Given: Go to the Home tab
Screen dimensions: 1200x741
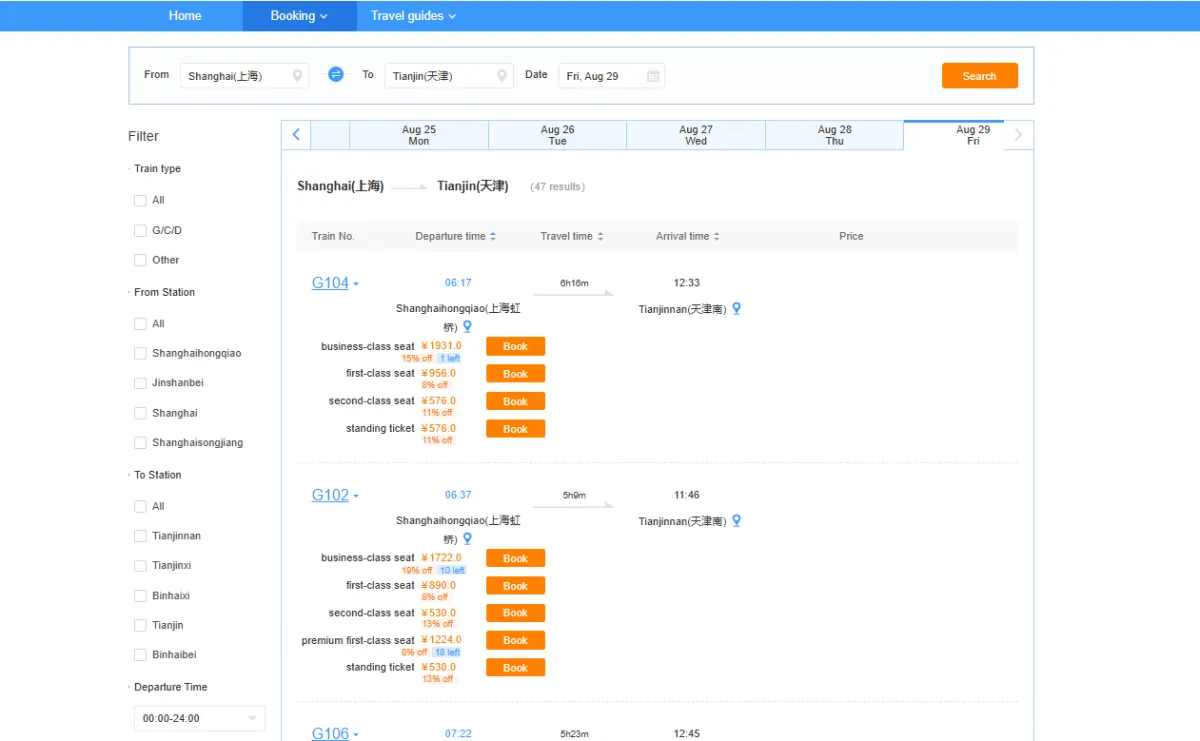Looking at the screenshot, I should pyautogui.click(x=185, y=16).
